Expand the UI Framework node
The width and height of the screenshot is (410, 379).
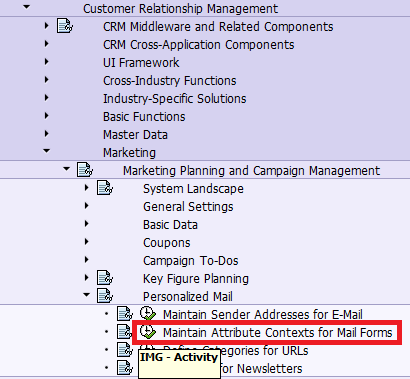click(x=47, y=62)
